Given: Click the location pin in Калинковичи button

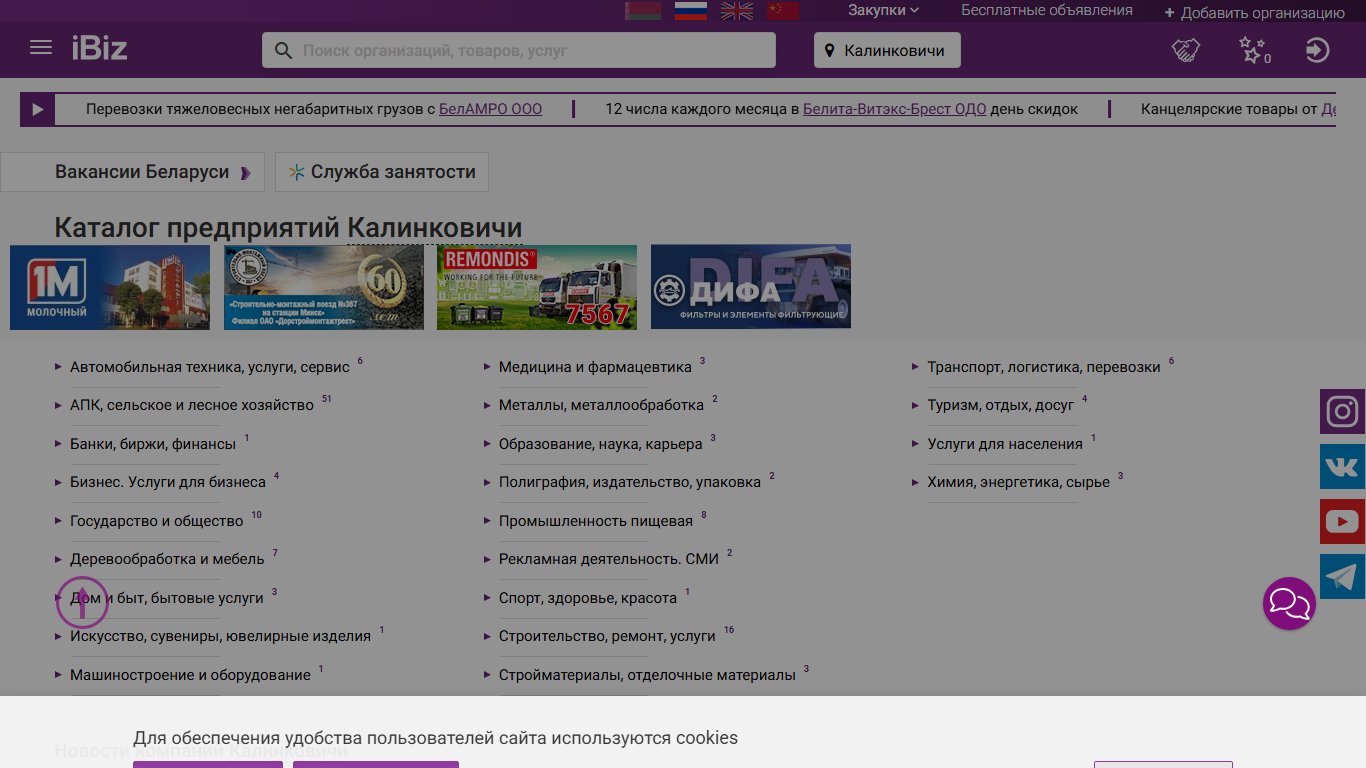Looking at the screenshot, I should (829, 50).
